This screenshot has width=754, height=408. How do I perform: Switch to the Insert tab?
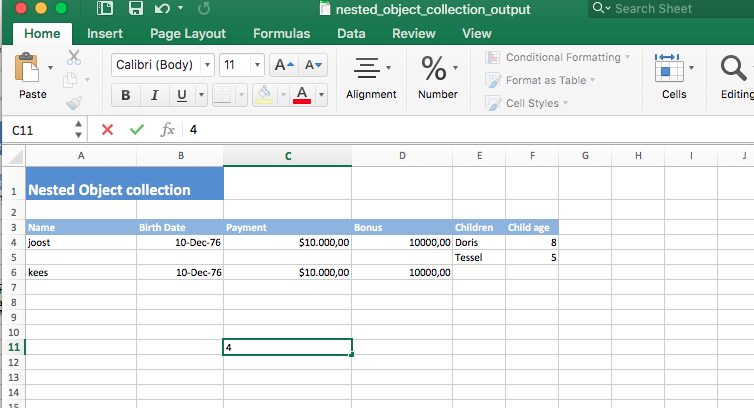(x=105, y=34)
